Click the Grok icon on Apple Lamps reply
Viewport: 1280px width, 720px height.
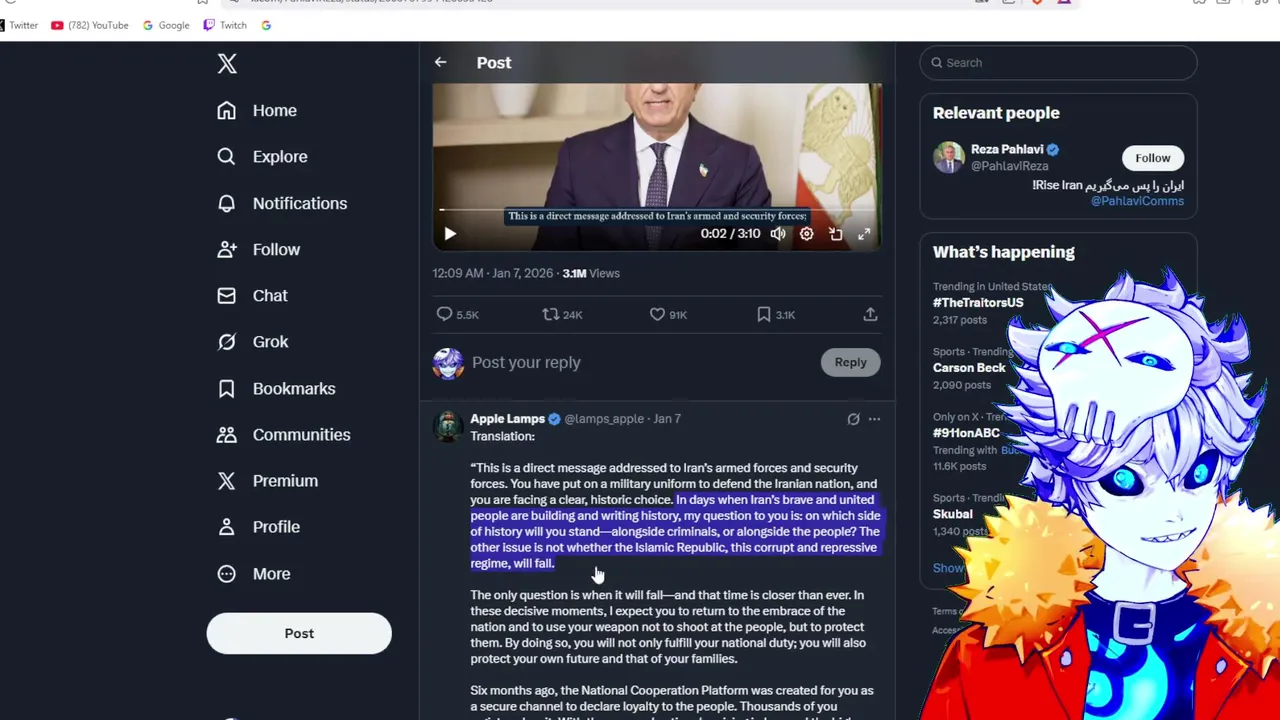(x=853, y=419)
